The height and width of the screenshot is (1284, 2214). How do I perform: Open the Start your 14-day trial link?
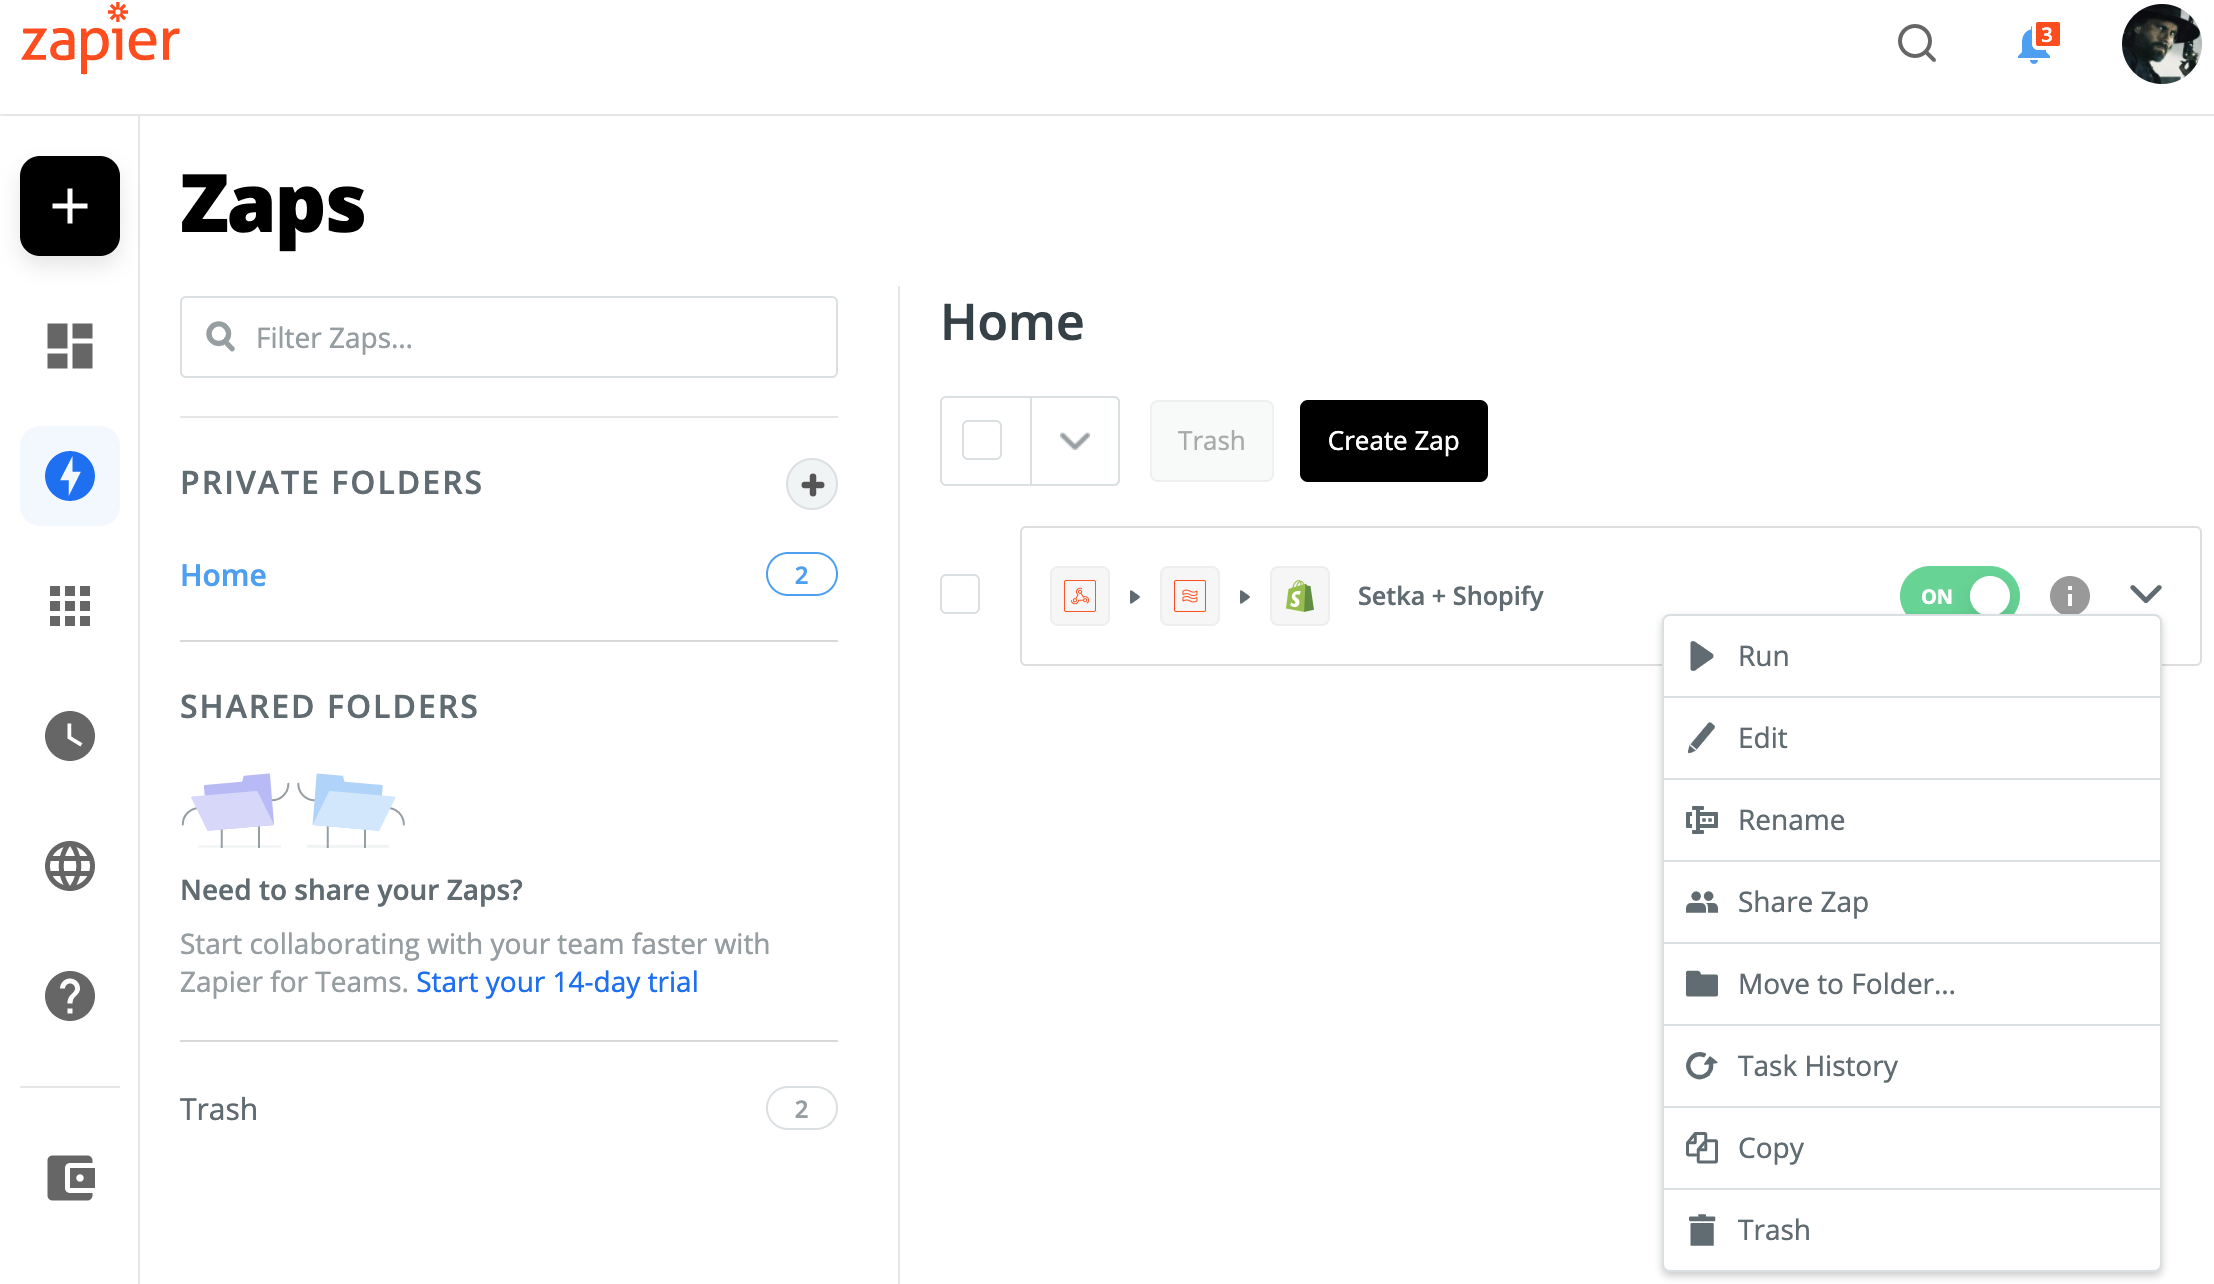pyautogui.click(x=557, y=982)
